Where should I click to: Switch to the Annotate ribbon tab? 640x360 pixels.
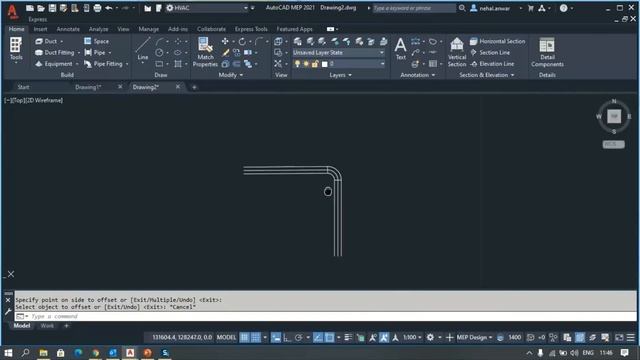pos(68,29)
